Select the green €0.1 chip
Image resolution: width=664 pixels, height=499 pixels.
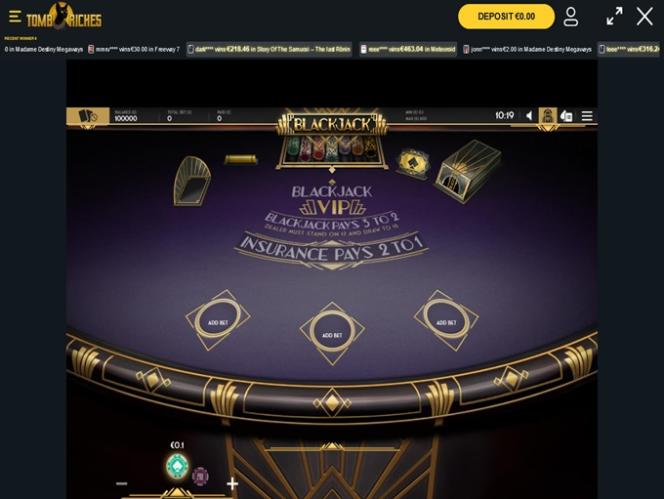(177, 466)
